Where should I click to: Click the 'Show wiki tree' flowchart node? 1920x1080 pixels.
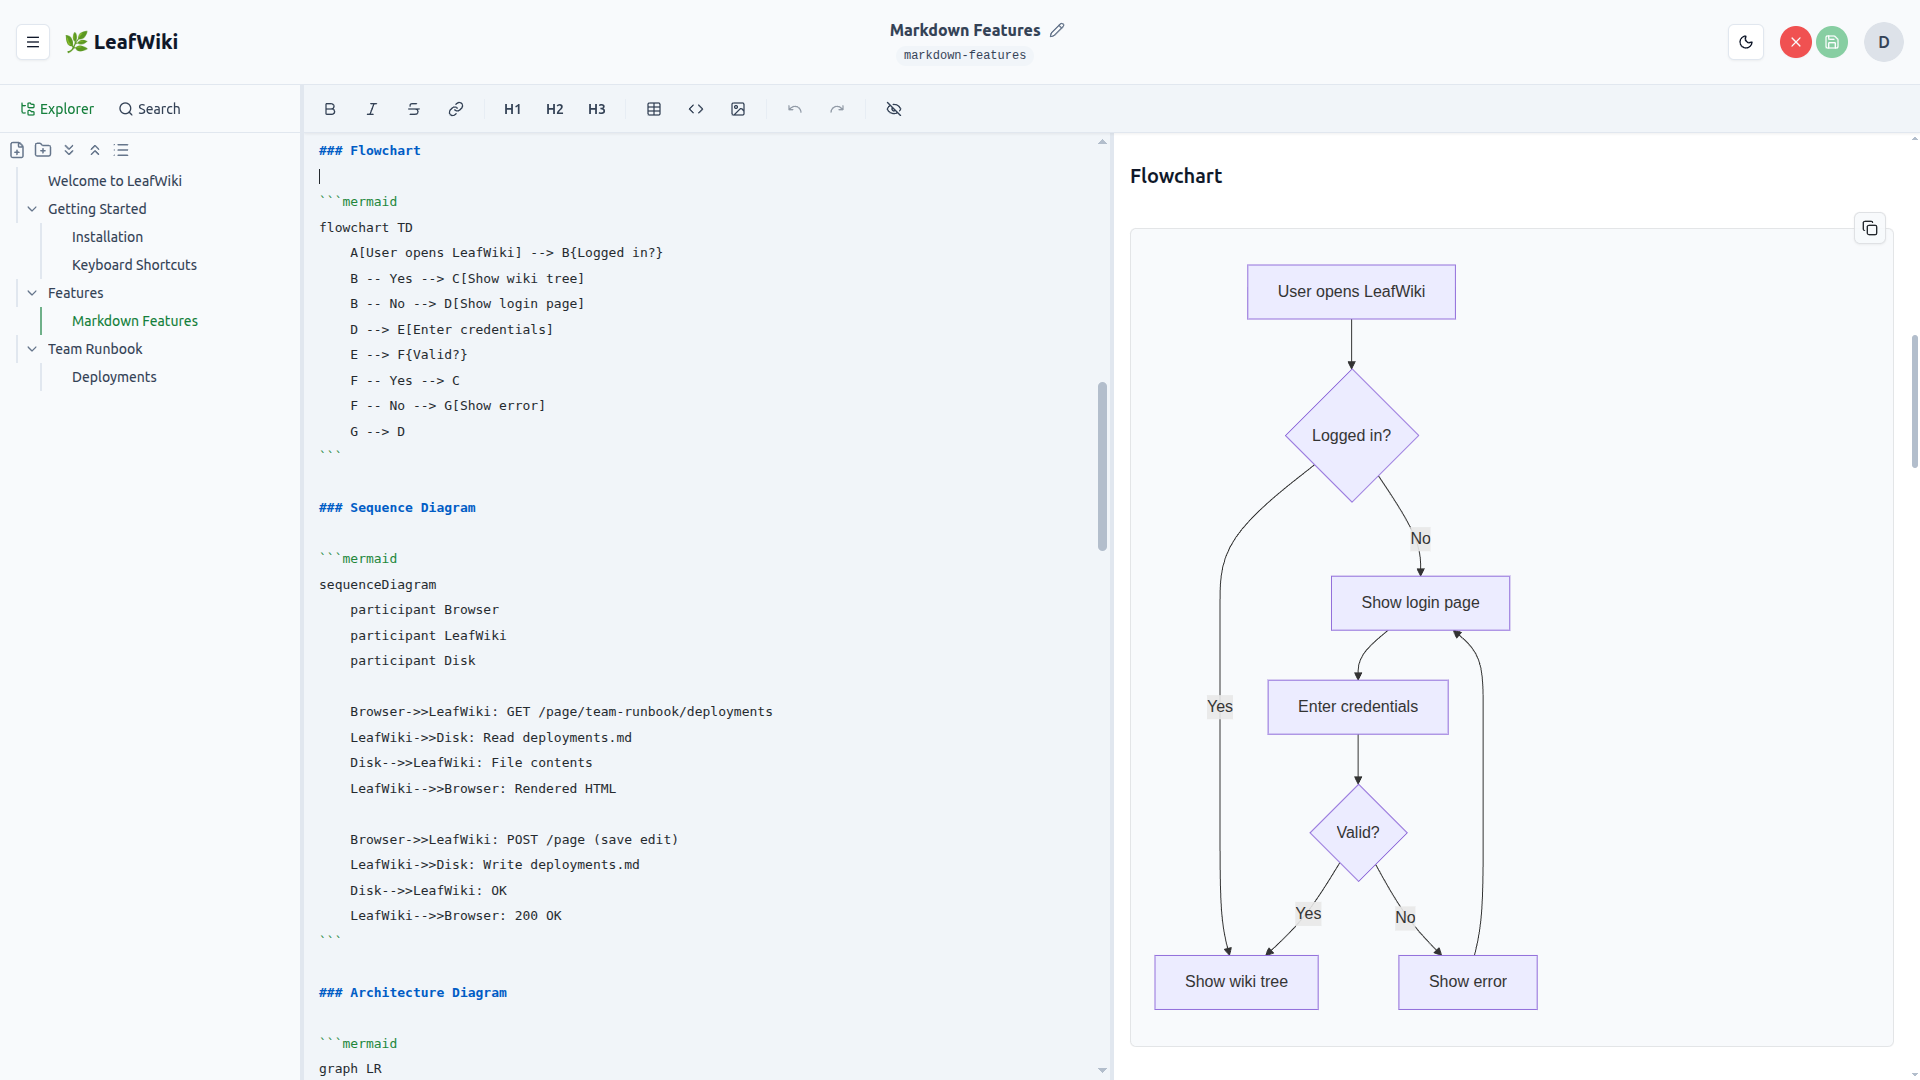(1236, 982)
